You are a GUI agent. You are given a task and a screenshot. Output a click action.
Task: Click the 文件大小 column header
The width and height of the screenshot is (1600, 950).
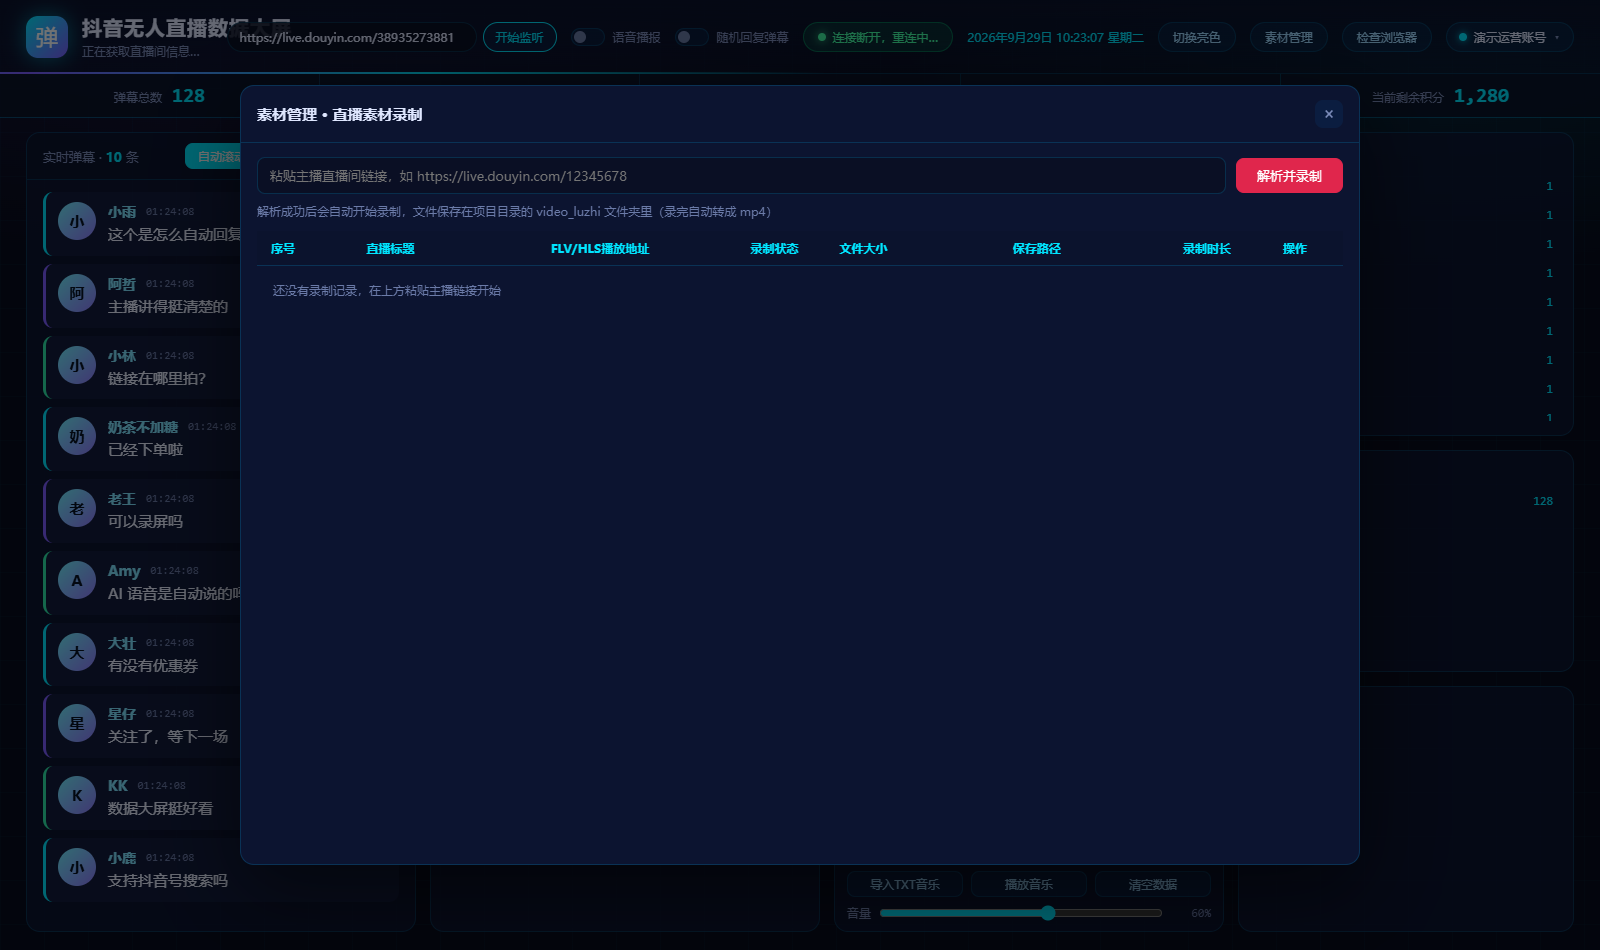(x=863, y=249)
